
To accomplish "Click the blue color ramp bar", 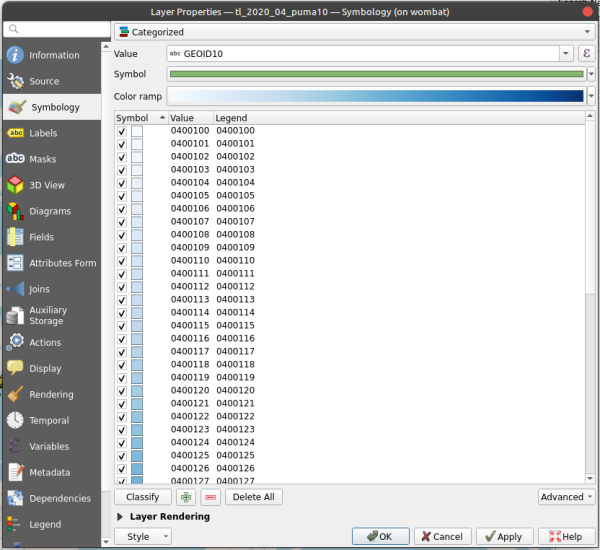I will [x=375, y=96].
